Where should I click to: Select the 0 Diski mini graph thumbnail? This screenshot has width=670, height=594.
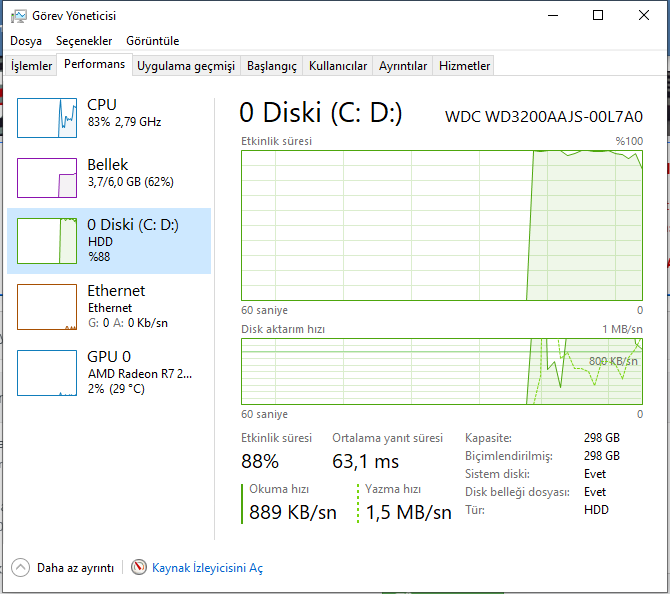[47, 241]
